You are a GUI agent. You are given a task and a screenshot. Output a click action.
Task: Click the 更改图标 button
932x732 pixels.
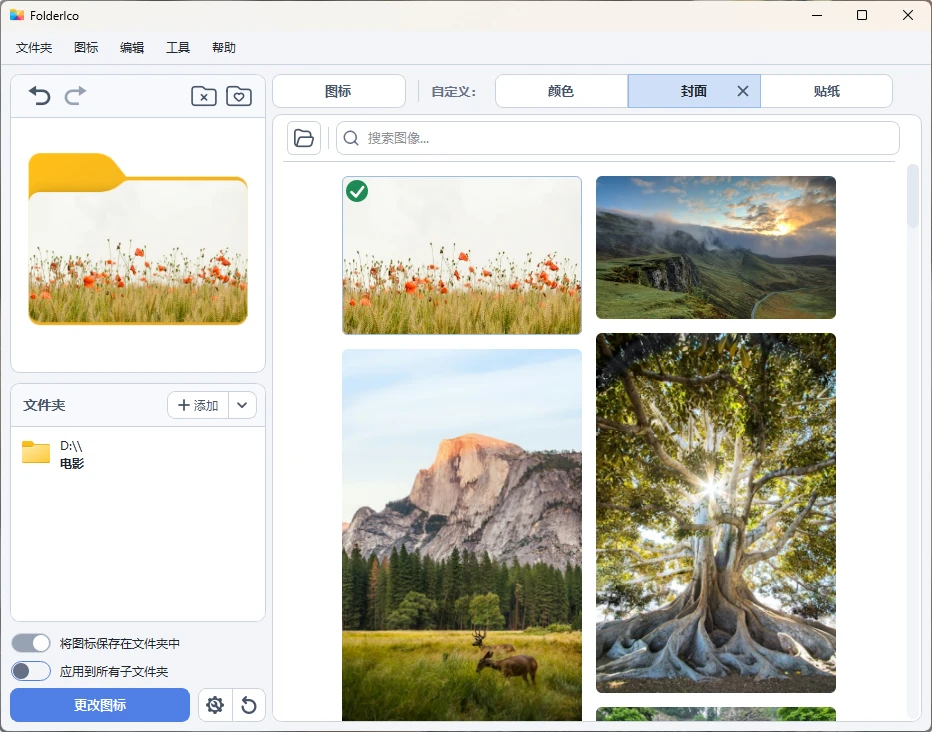click(x=100, y=705)
